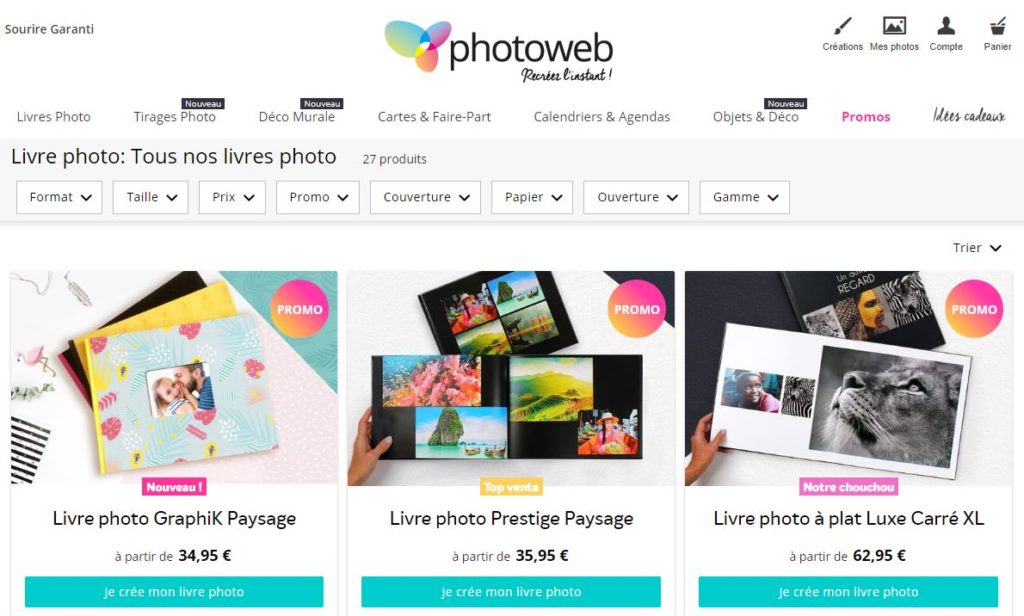
Task: Click 'Je crée mon livre photo' for Luxe Carré XL
Action: point(848,592)
